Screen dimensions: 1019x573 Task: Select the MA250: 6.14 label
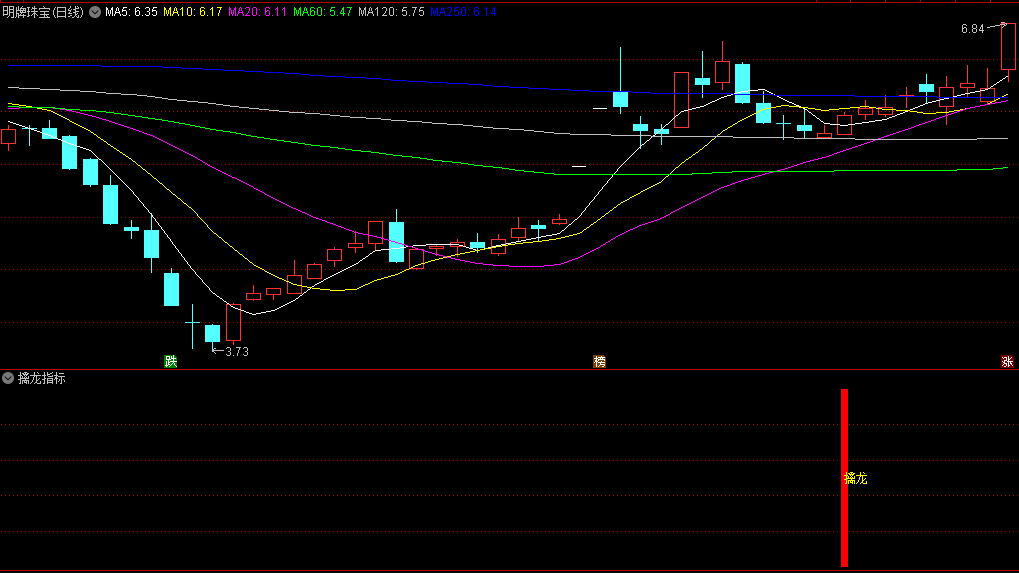[x=463, y=12]
